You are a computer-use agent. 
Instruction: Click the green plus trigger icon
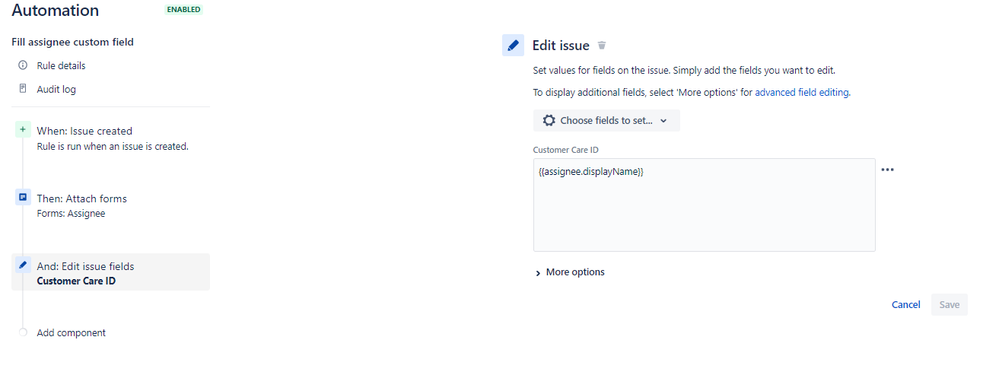pyautogui.click(x=23, y=130)
